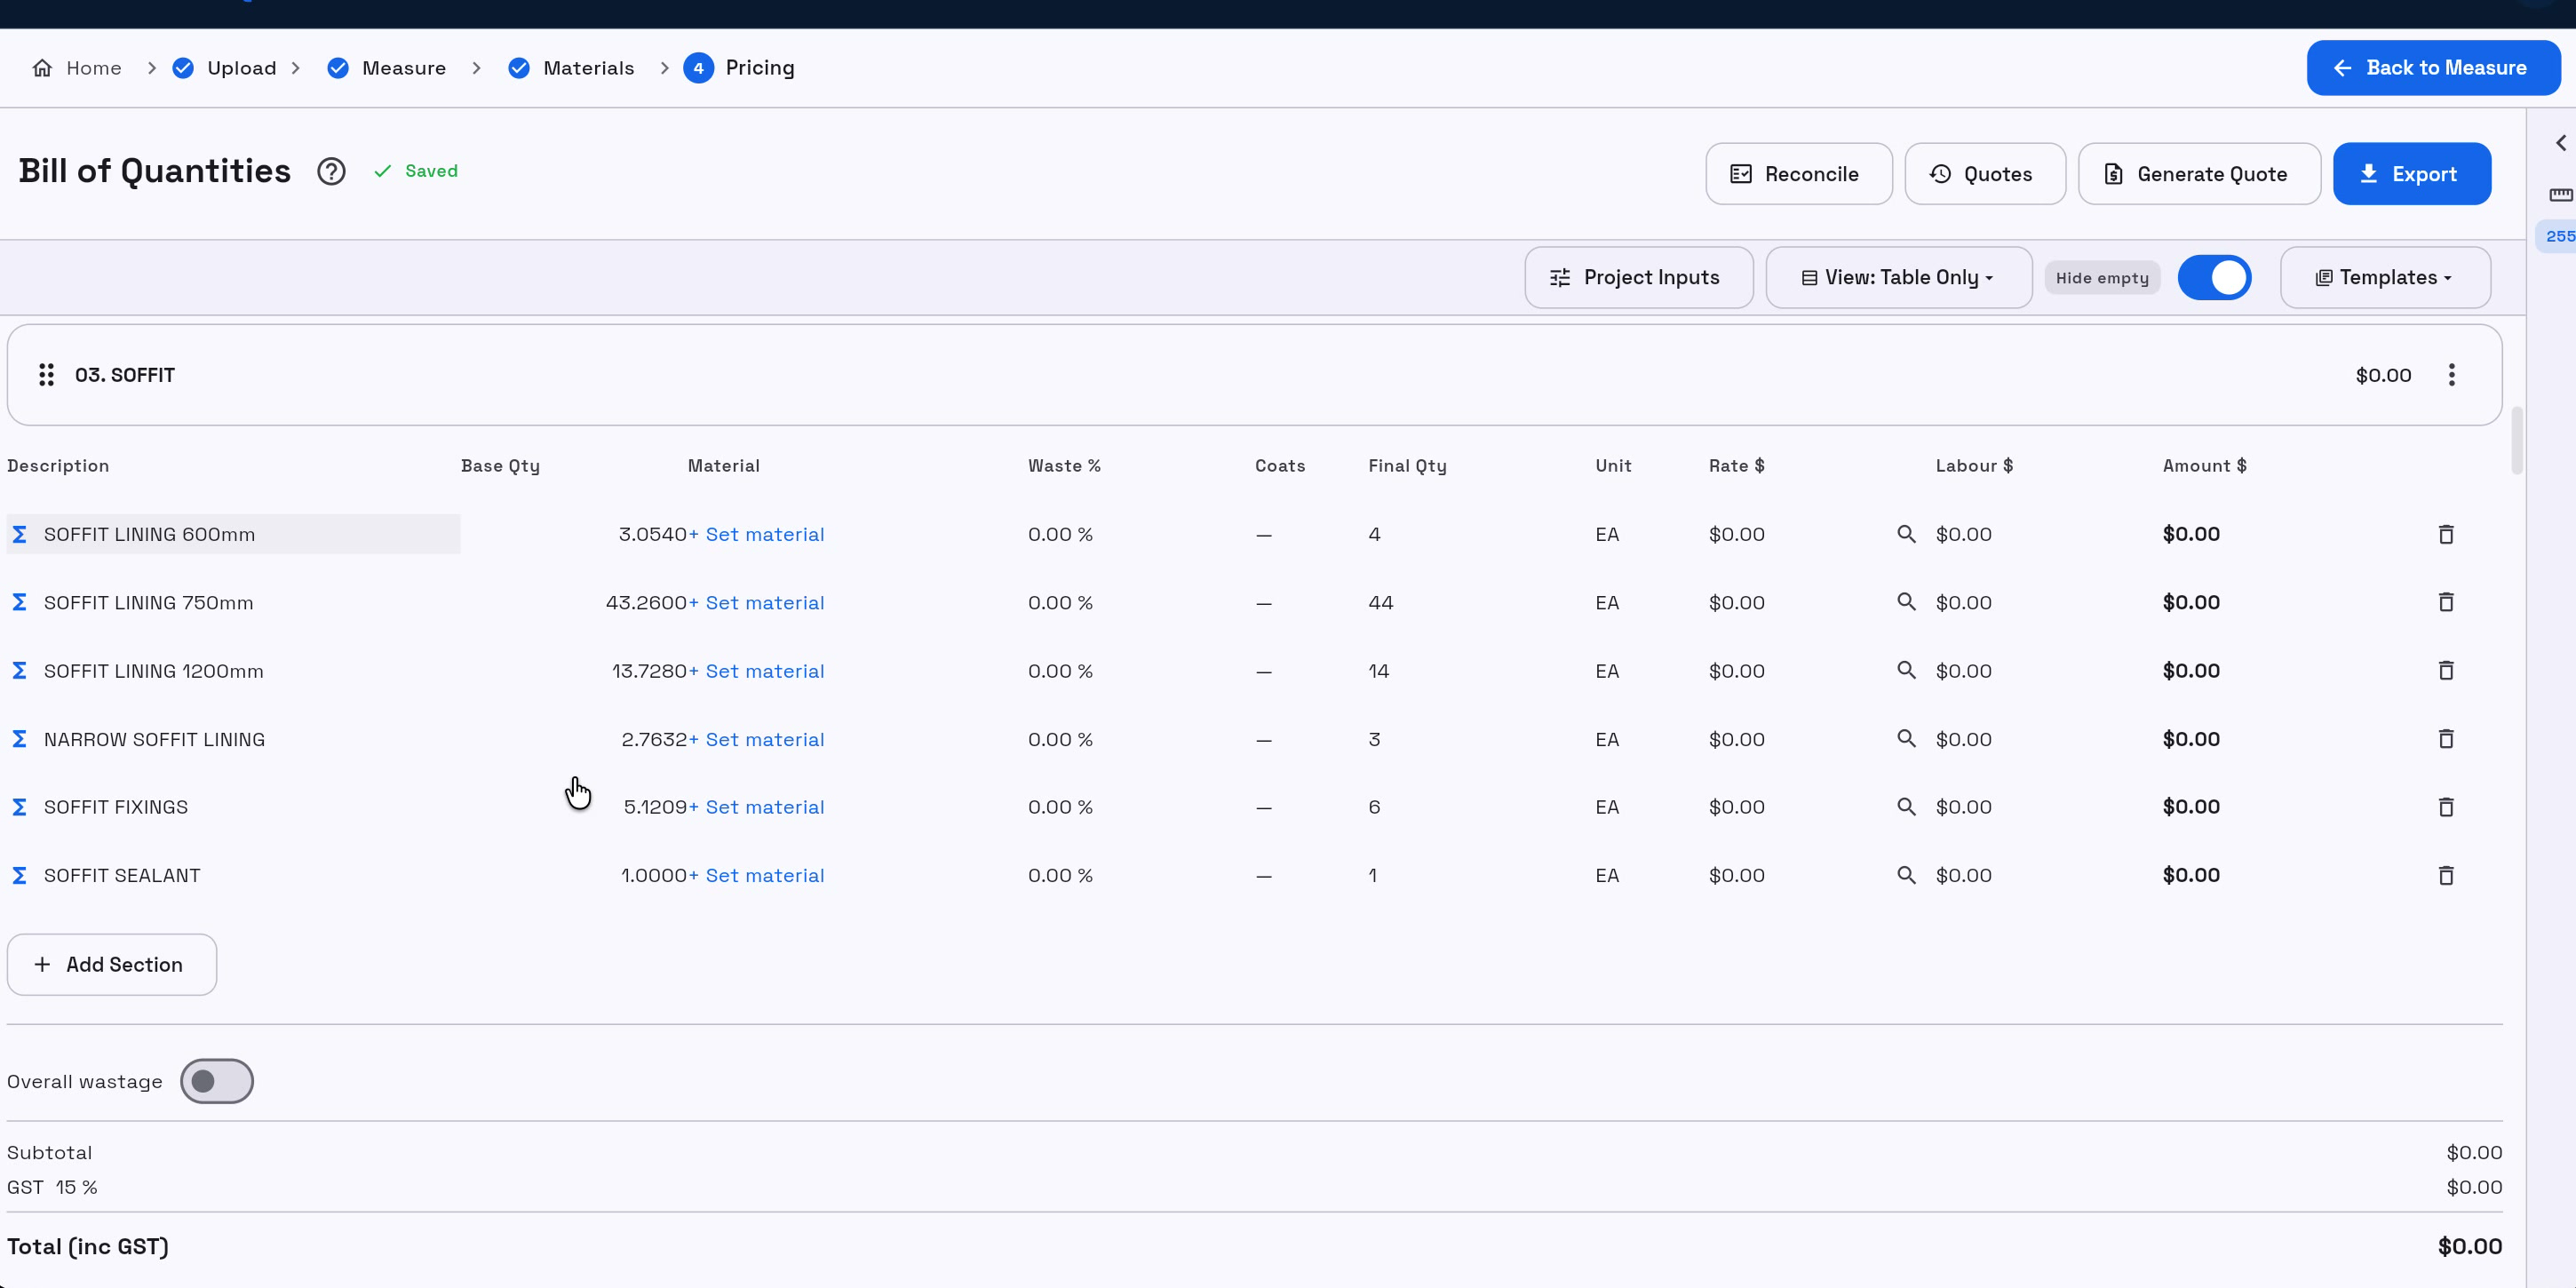Open the Quotes history button

1984,174
